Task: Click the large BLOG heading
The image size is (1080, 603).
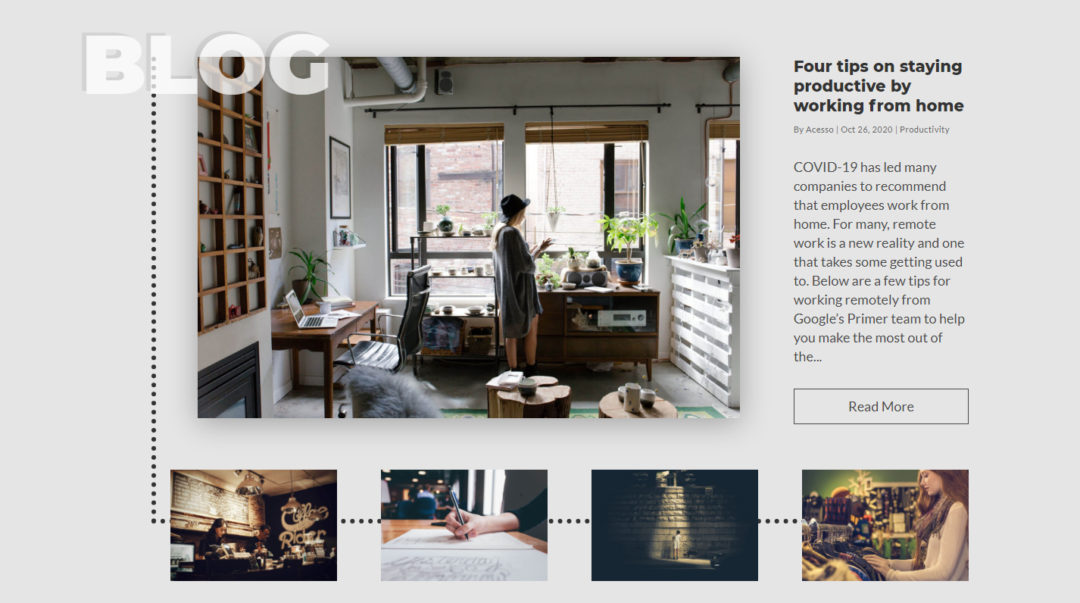Action: (x=206, y=64)
